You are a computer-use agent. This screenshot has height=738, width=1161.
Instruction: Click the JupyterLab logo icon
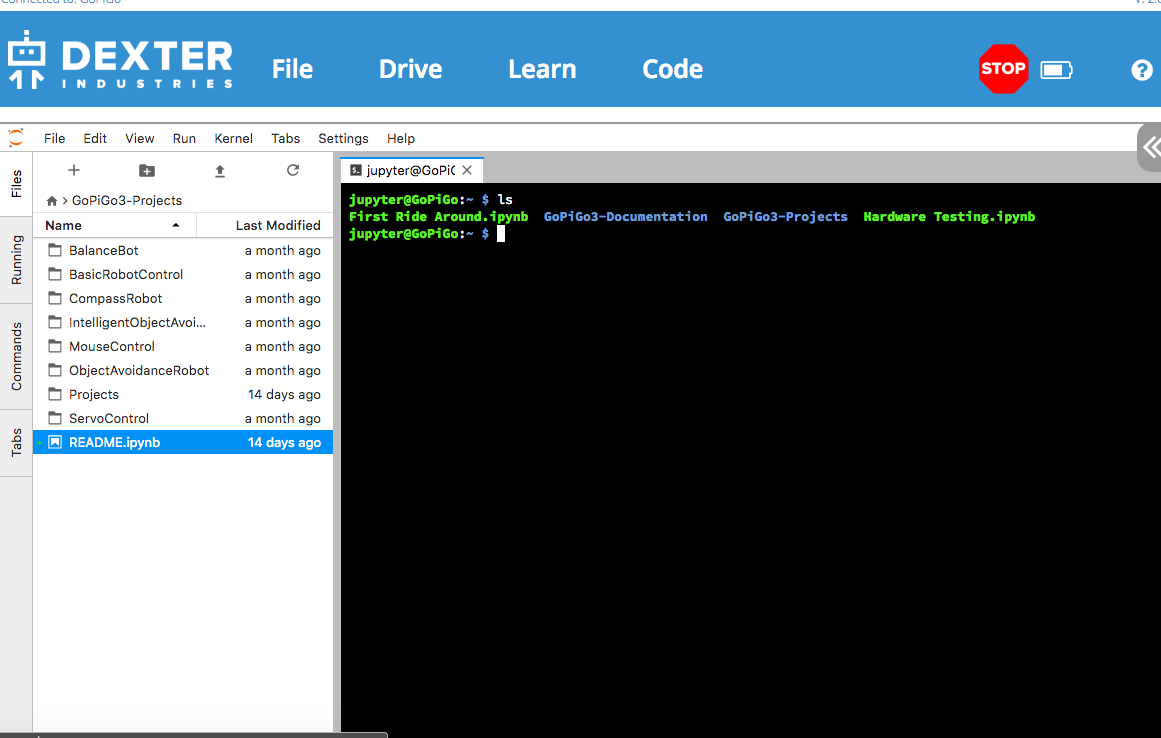(16, 138)
